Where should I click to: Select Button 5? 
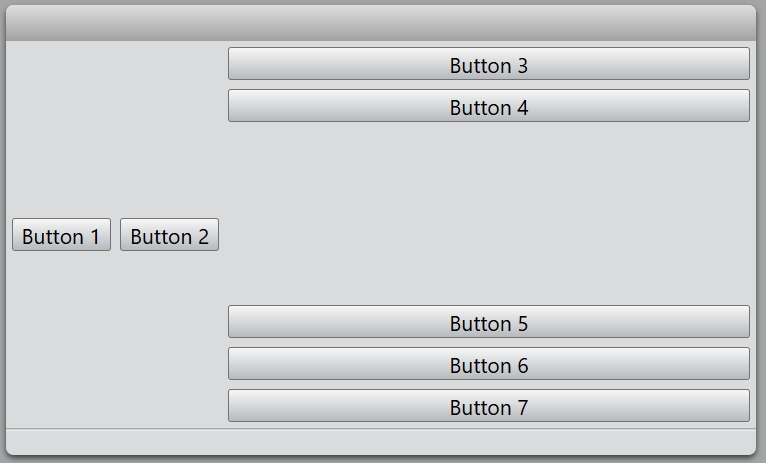tap(488, 322)
